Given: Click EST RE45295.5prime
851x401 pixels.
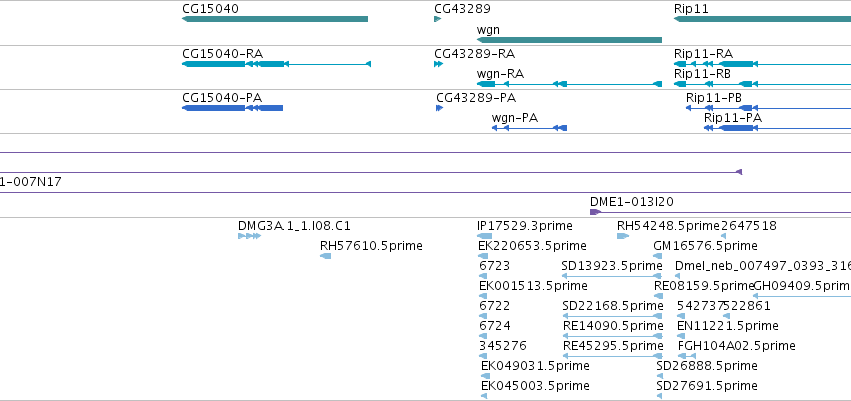Looking at the screenshot, I should tap(613, 357).
